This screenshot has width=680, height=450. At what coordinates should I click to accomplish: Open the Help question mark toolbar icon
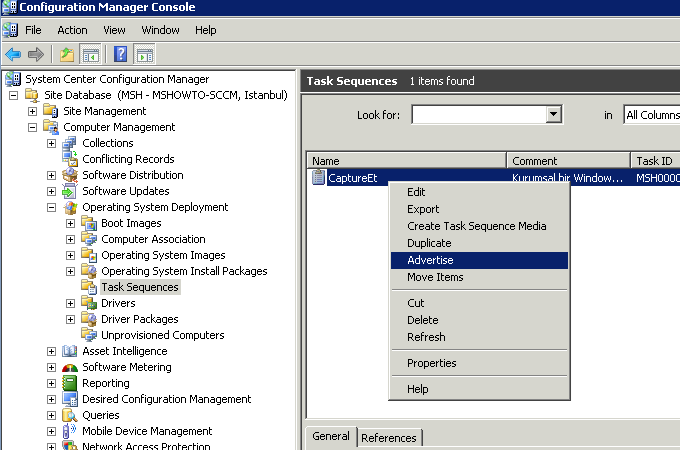120,55
